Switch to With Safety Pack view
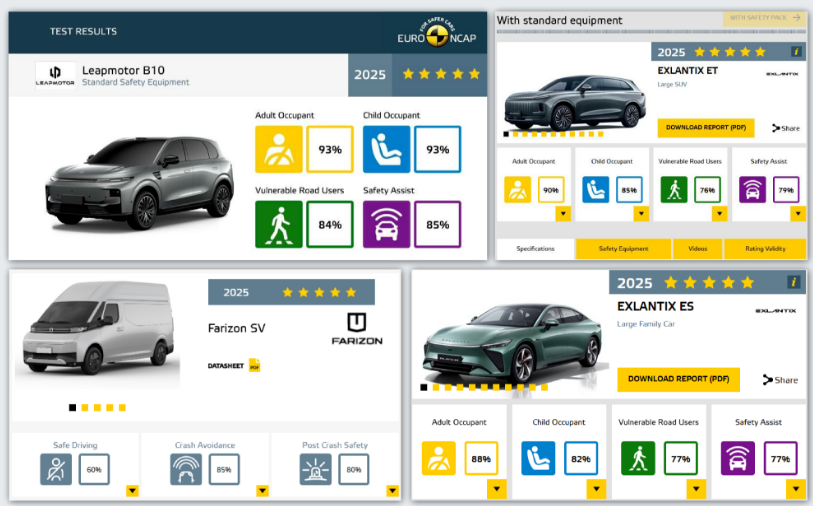This screenshot has height=506, width=813. [765, 18]
